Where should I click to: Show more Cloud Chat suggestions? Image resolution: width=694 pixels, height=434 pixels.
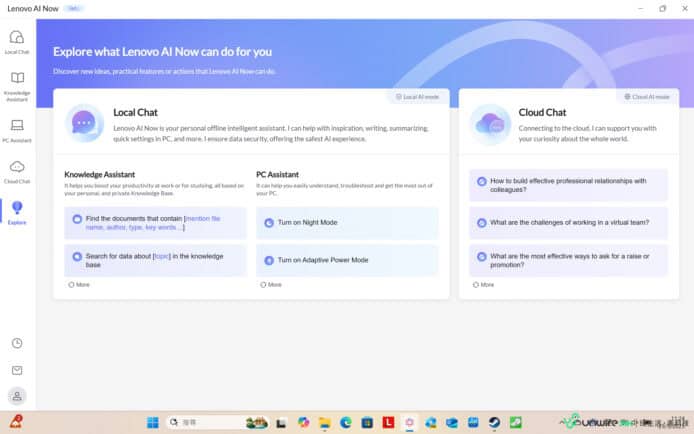tap(483, 284)
